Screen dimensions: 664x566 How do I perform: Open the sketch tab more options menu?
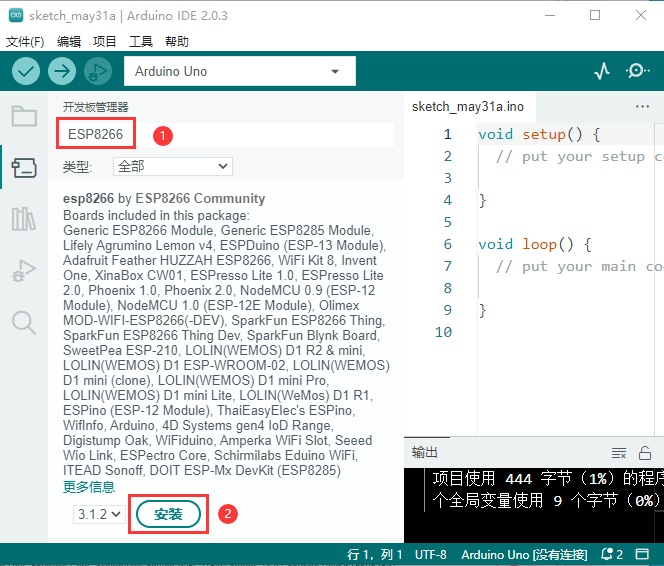click(642, 106)
